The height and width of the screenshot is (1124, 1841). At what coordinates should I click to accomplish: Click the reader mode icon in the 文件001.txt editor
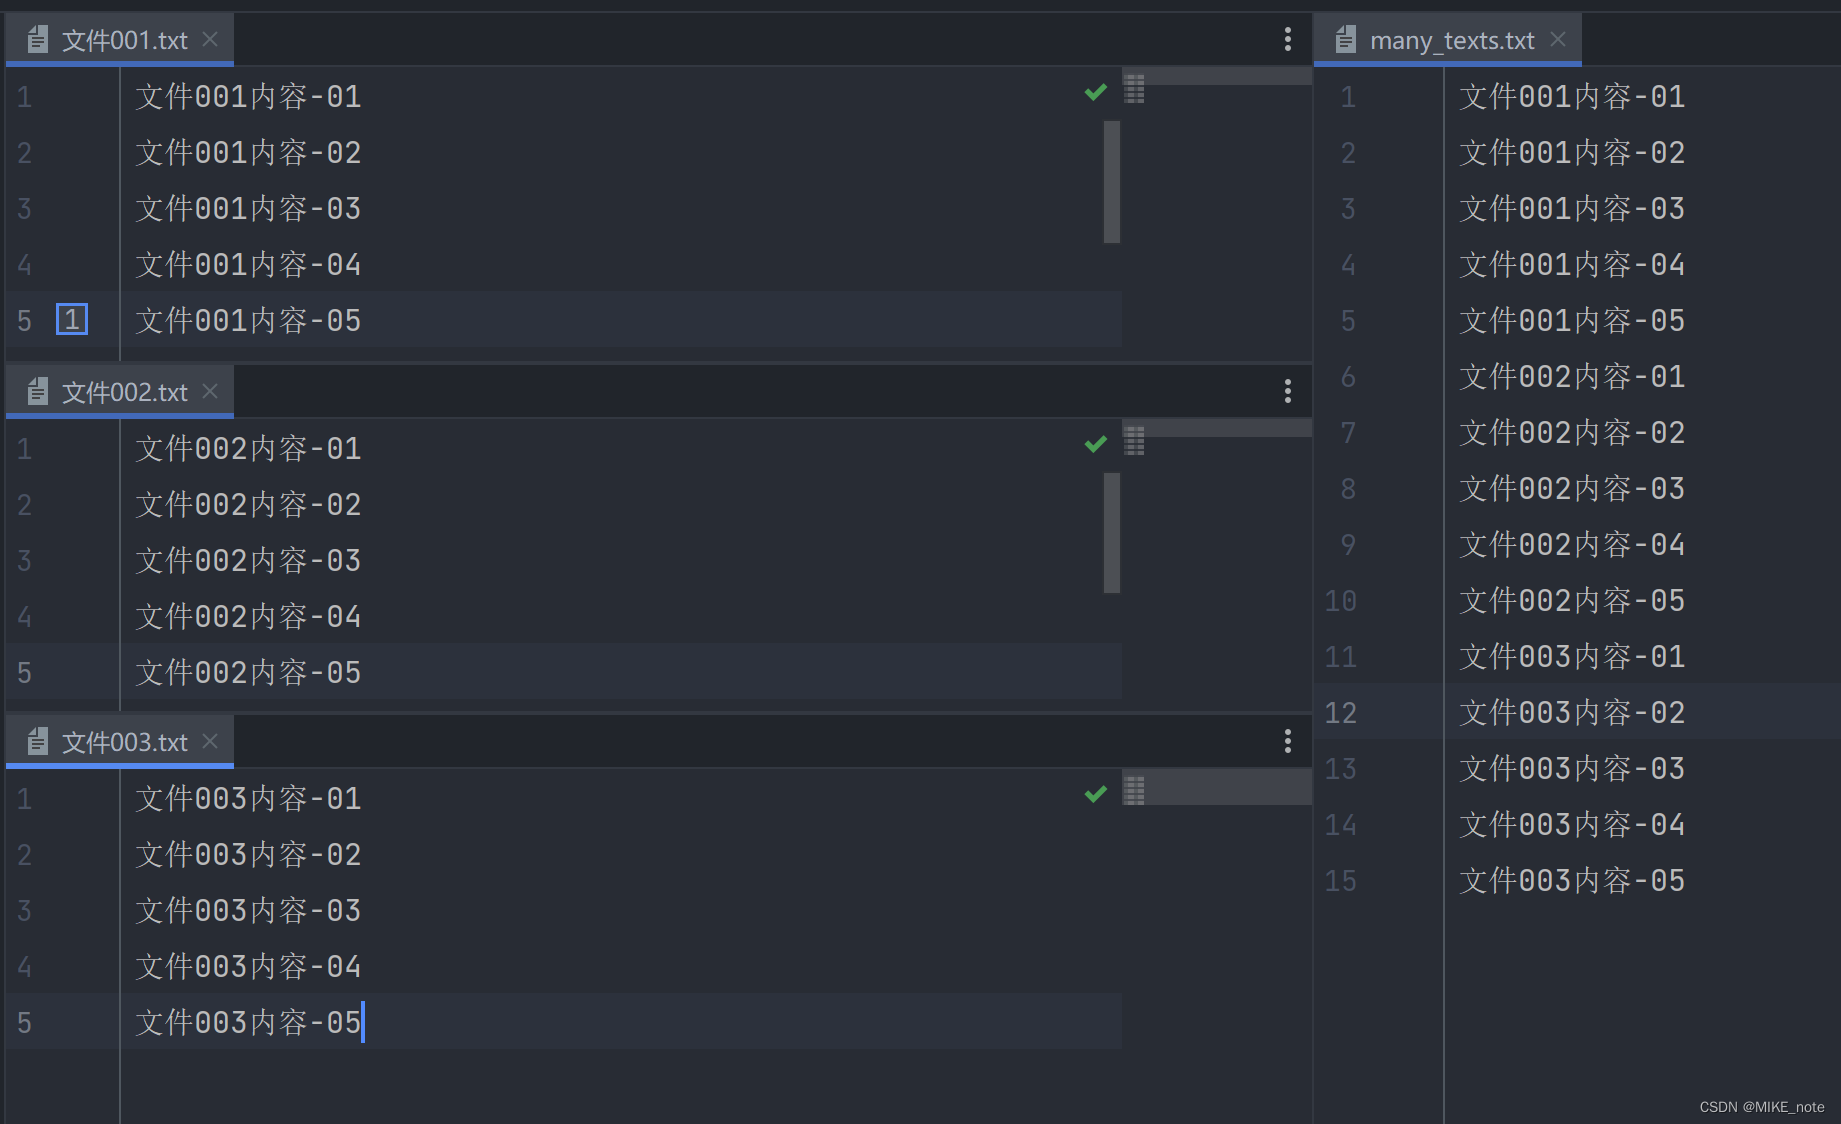1134,89
